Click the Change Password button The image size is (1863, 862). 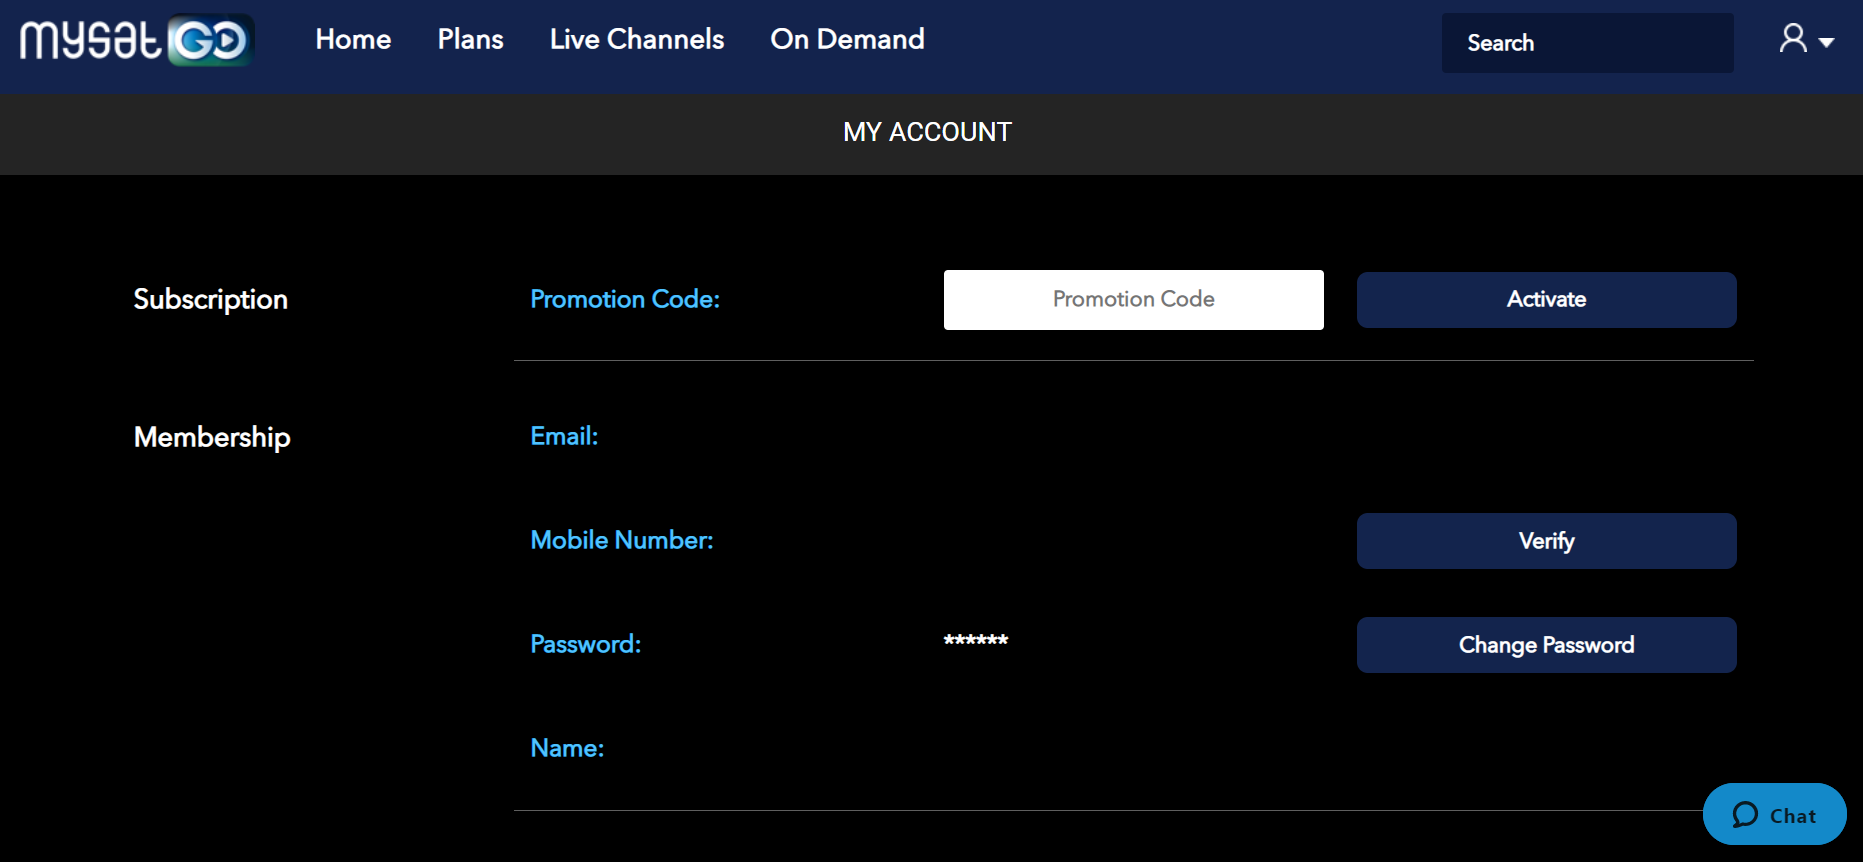(x=1546, y=645)
